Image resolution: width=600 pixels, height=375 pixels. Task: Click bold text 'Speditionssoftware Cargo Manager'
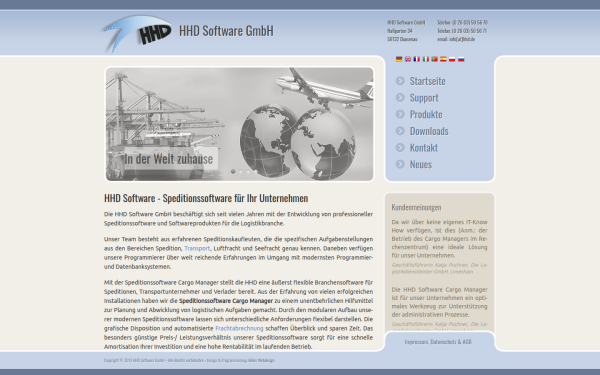pyautogui.click(x=226, y=301)
